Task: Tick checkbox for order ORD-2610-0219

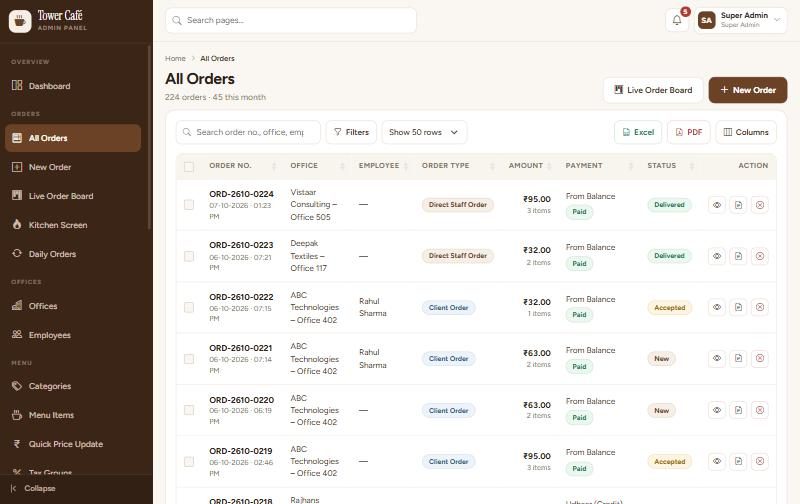Action: coord(189,461)
